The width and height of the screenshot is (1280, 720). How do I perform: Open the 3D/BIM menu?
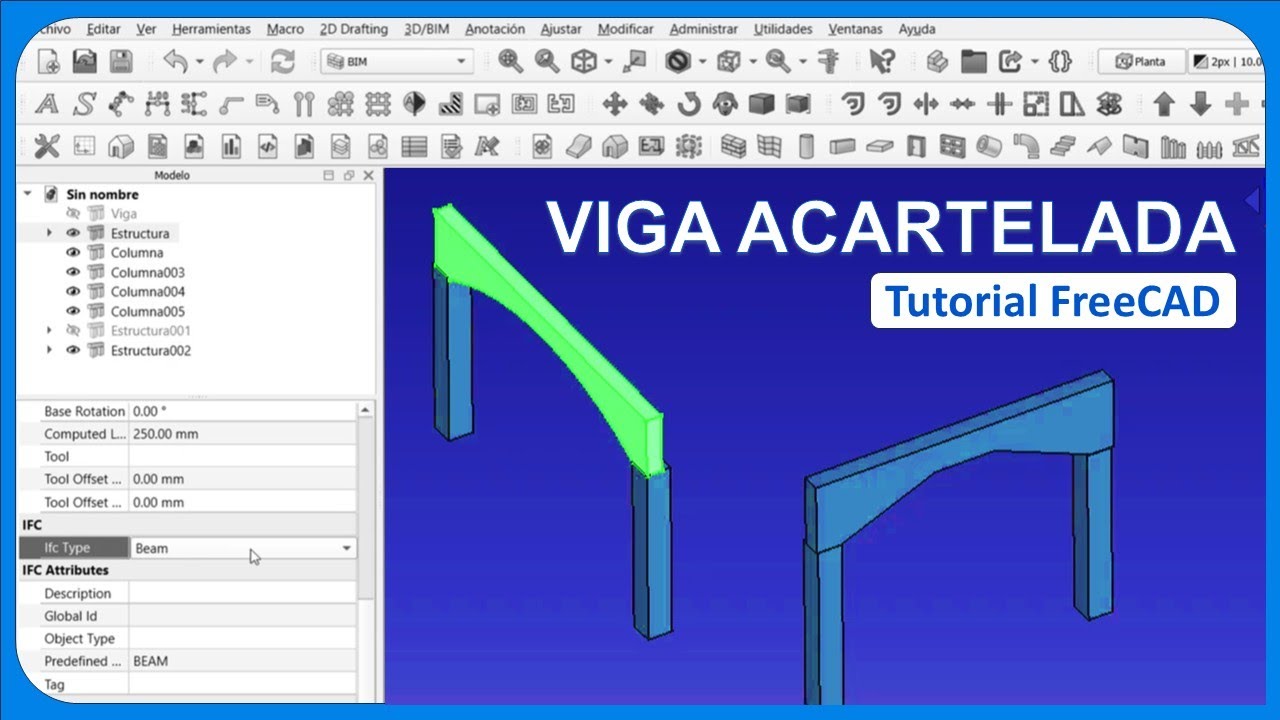pos(426,29)
